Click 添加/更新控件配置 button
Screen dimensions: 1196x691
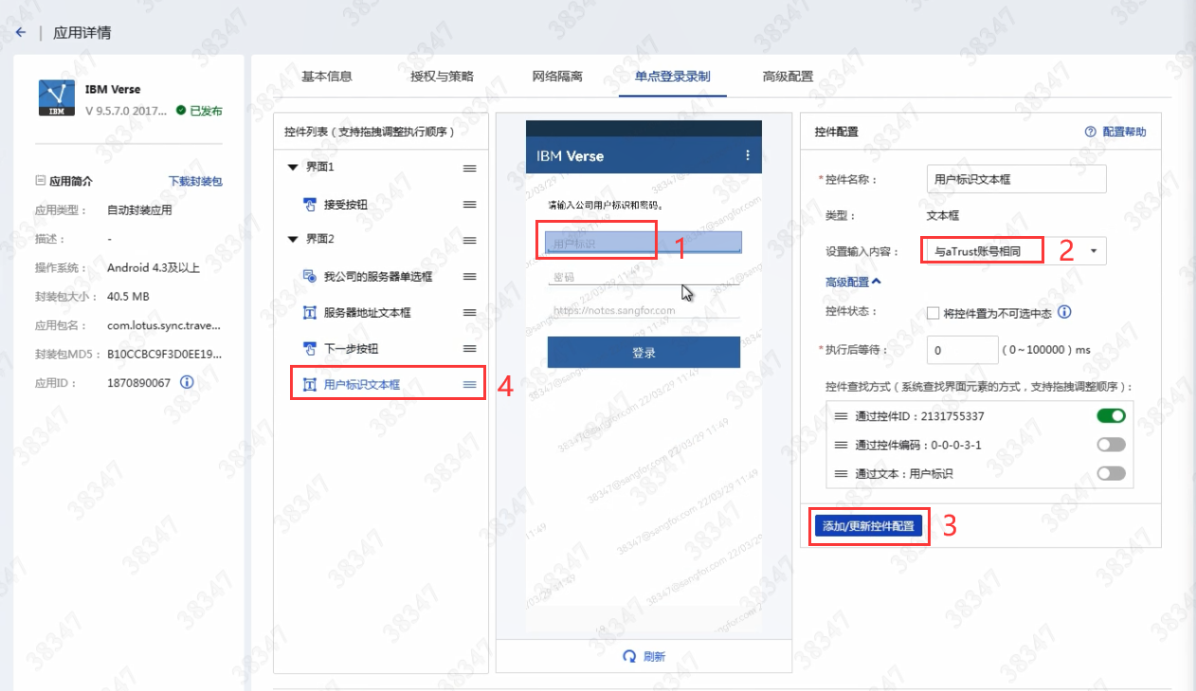pos(868,525)
